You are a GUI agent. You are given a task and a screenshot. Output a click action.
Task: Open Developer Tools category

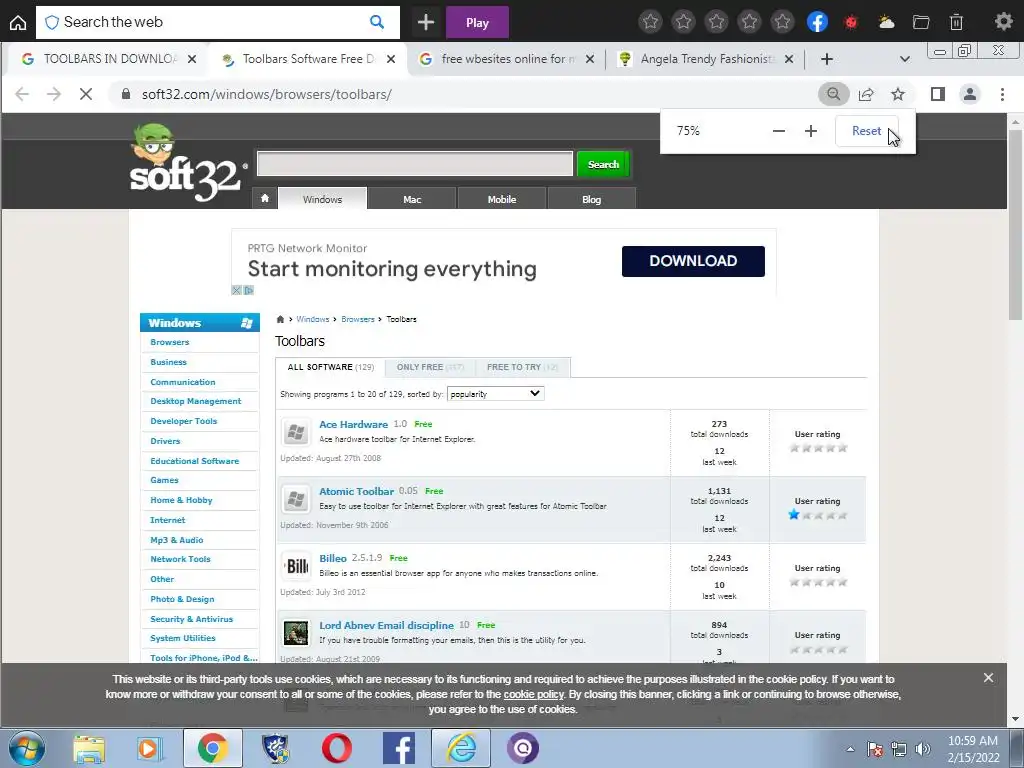(184, 421)
